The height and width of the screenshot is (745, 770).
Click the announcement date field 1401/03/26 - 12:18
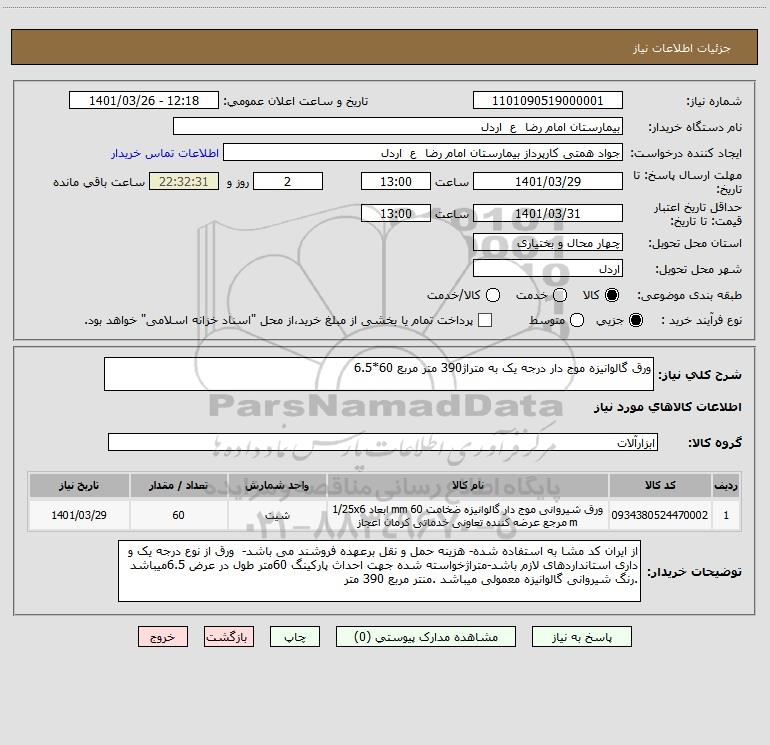coord(144,100)
